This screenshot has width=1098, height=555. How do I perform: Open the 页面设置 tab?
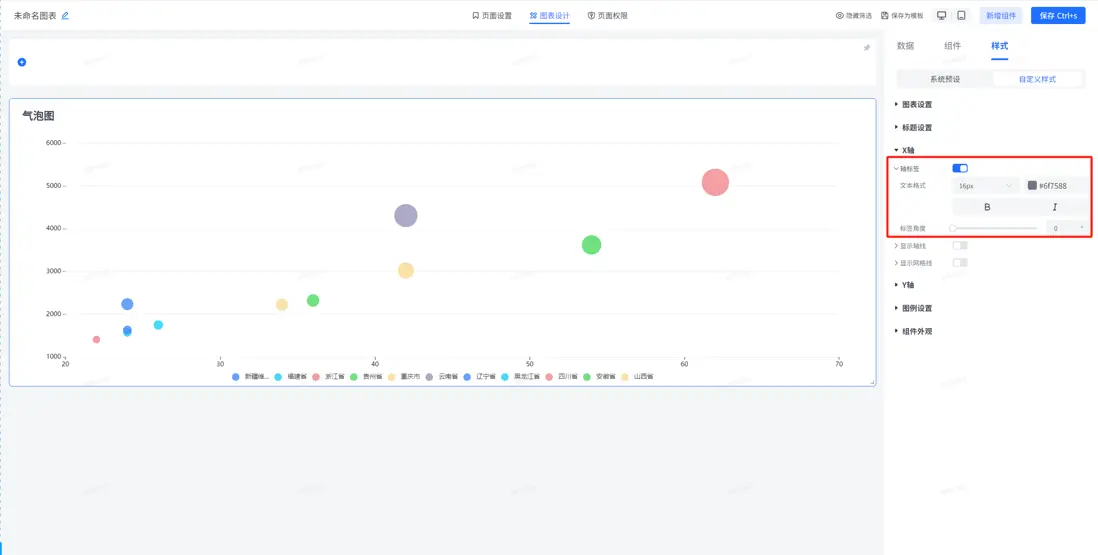point(492,15)
